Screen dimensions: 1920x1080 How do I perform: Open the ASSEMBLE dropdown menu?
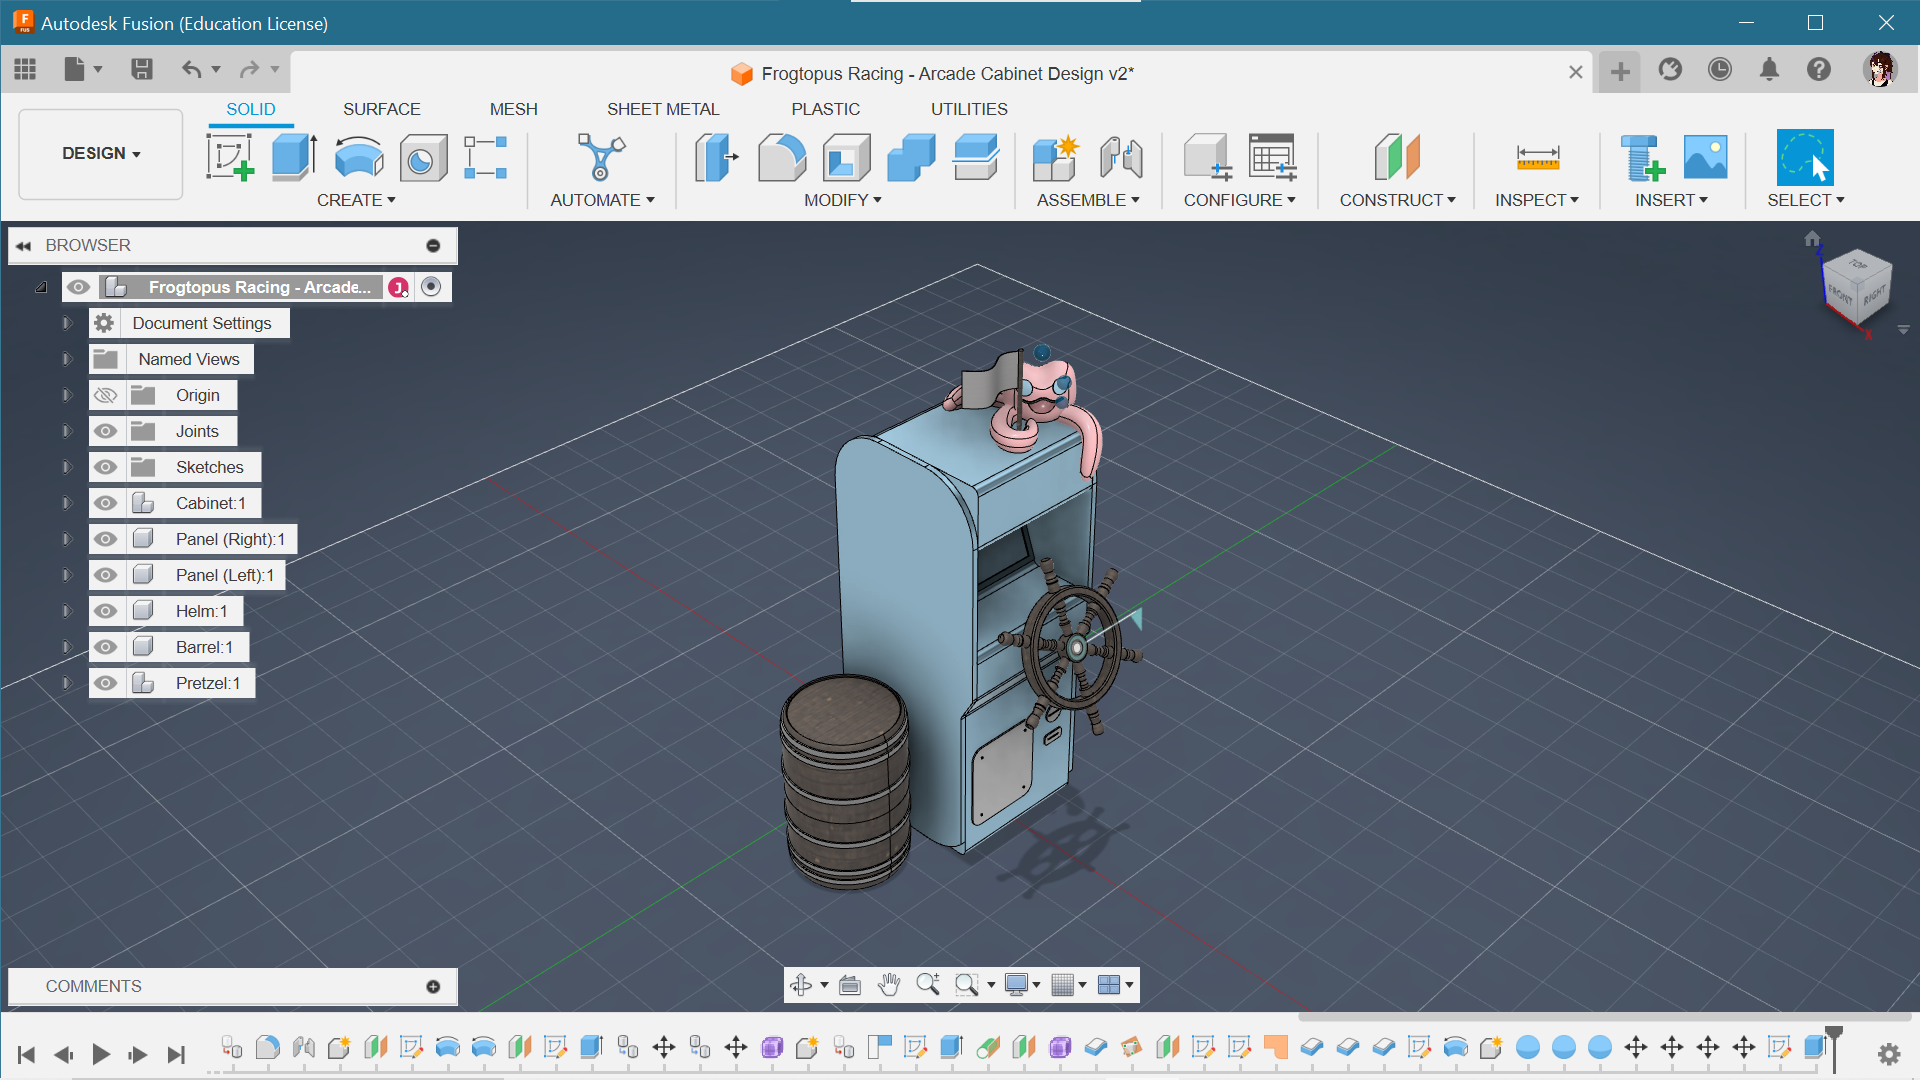[x=1088, y=200]
